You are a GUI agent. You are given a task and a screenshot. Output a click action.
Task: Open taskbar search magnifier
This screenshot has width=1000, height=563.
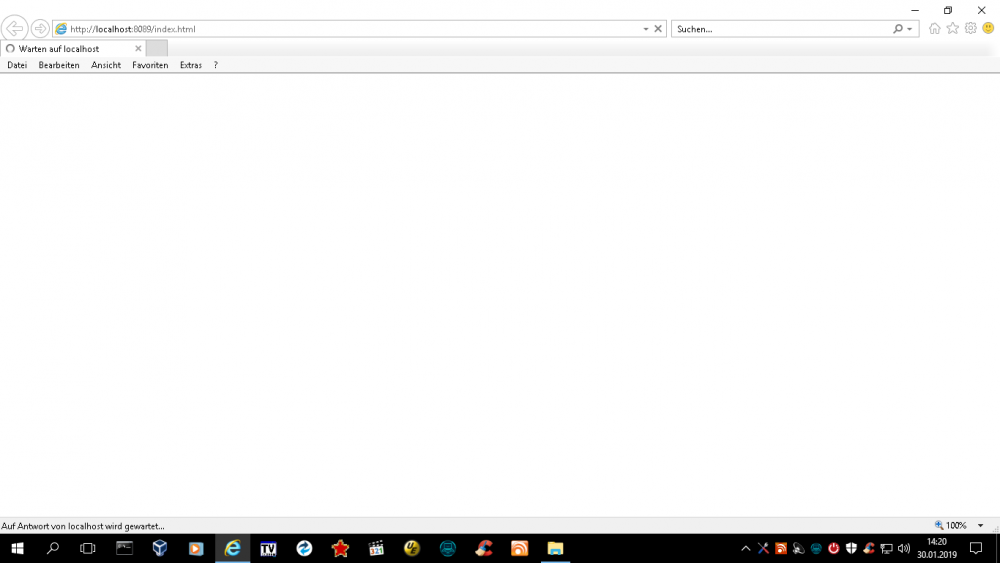pyautogui.click(x=53, y=548)
